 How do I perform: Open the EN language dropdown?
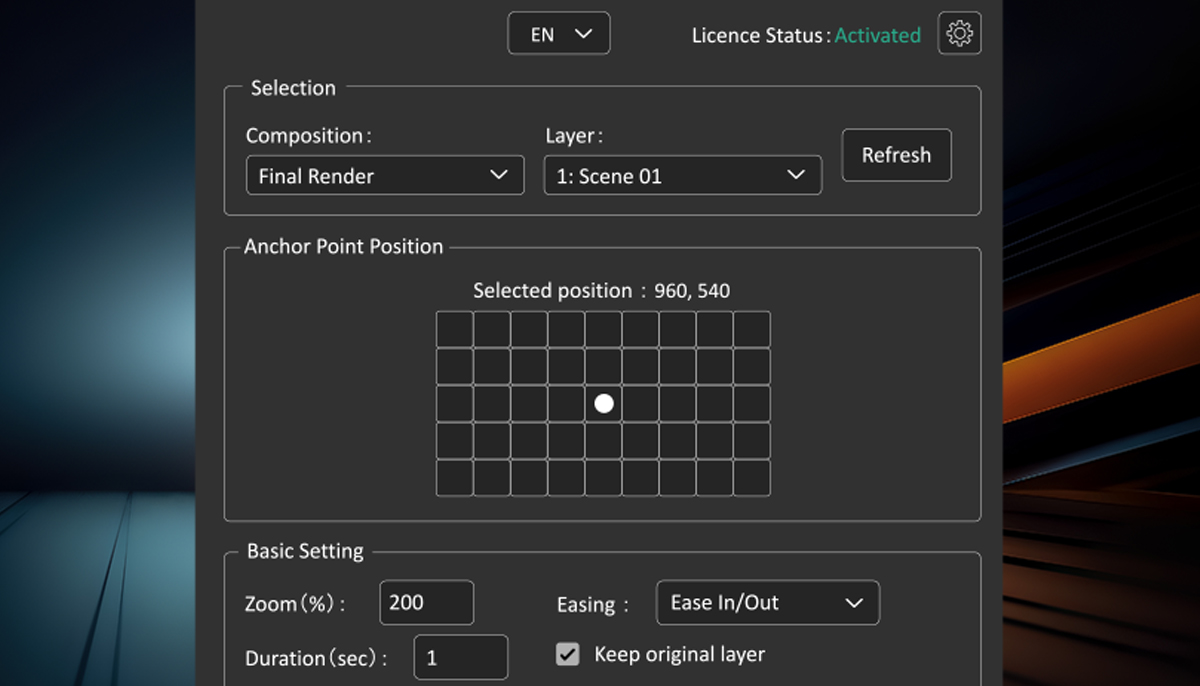[559, 34]
